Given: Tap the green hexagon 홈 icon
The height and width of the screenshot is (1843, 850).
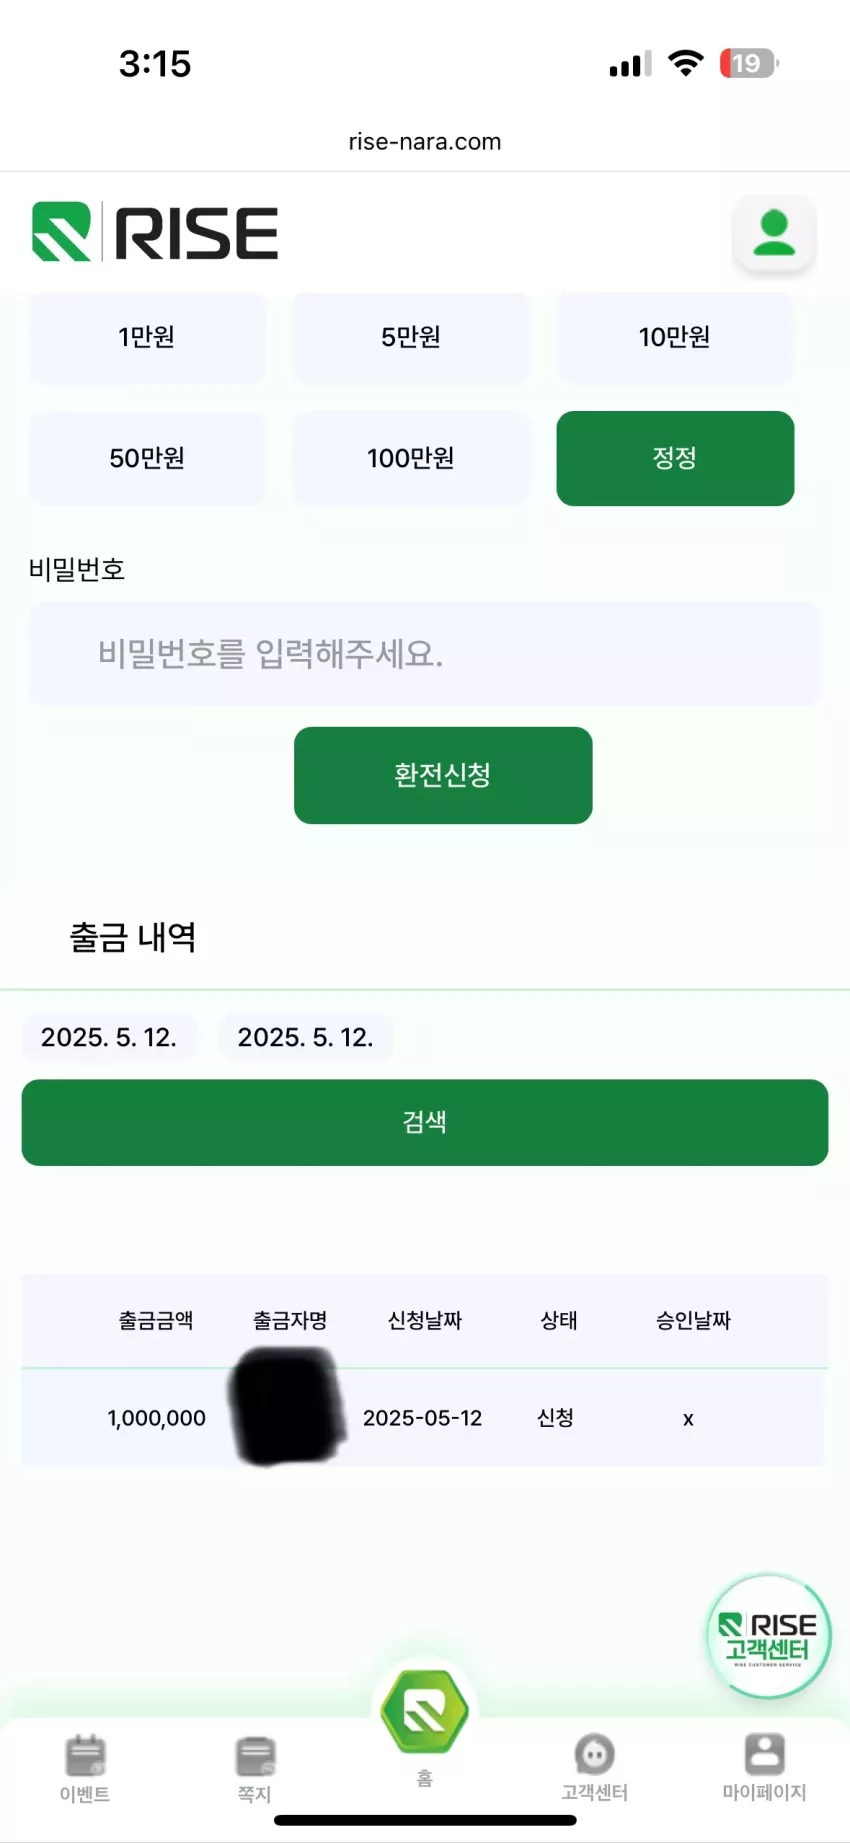Looking at the screenshot, I should tap(425, 1711).
